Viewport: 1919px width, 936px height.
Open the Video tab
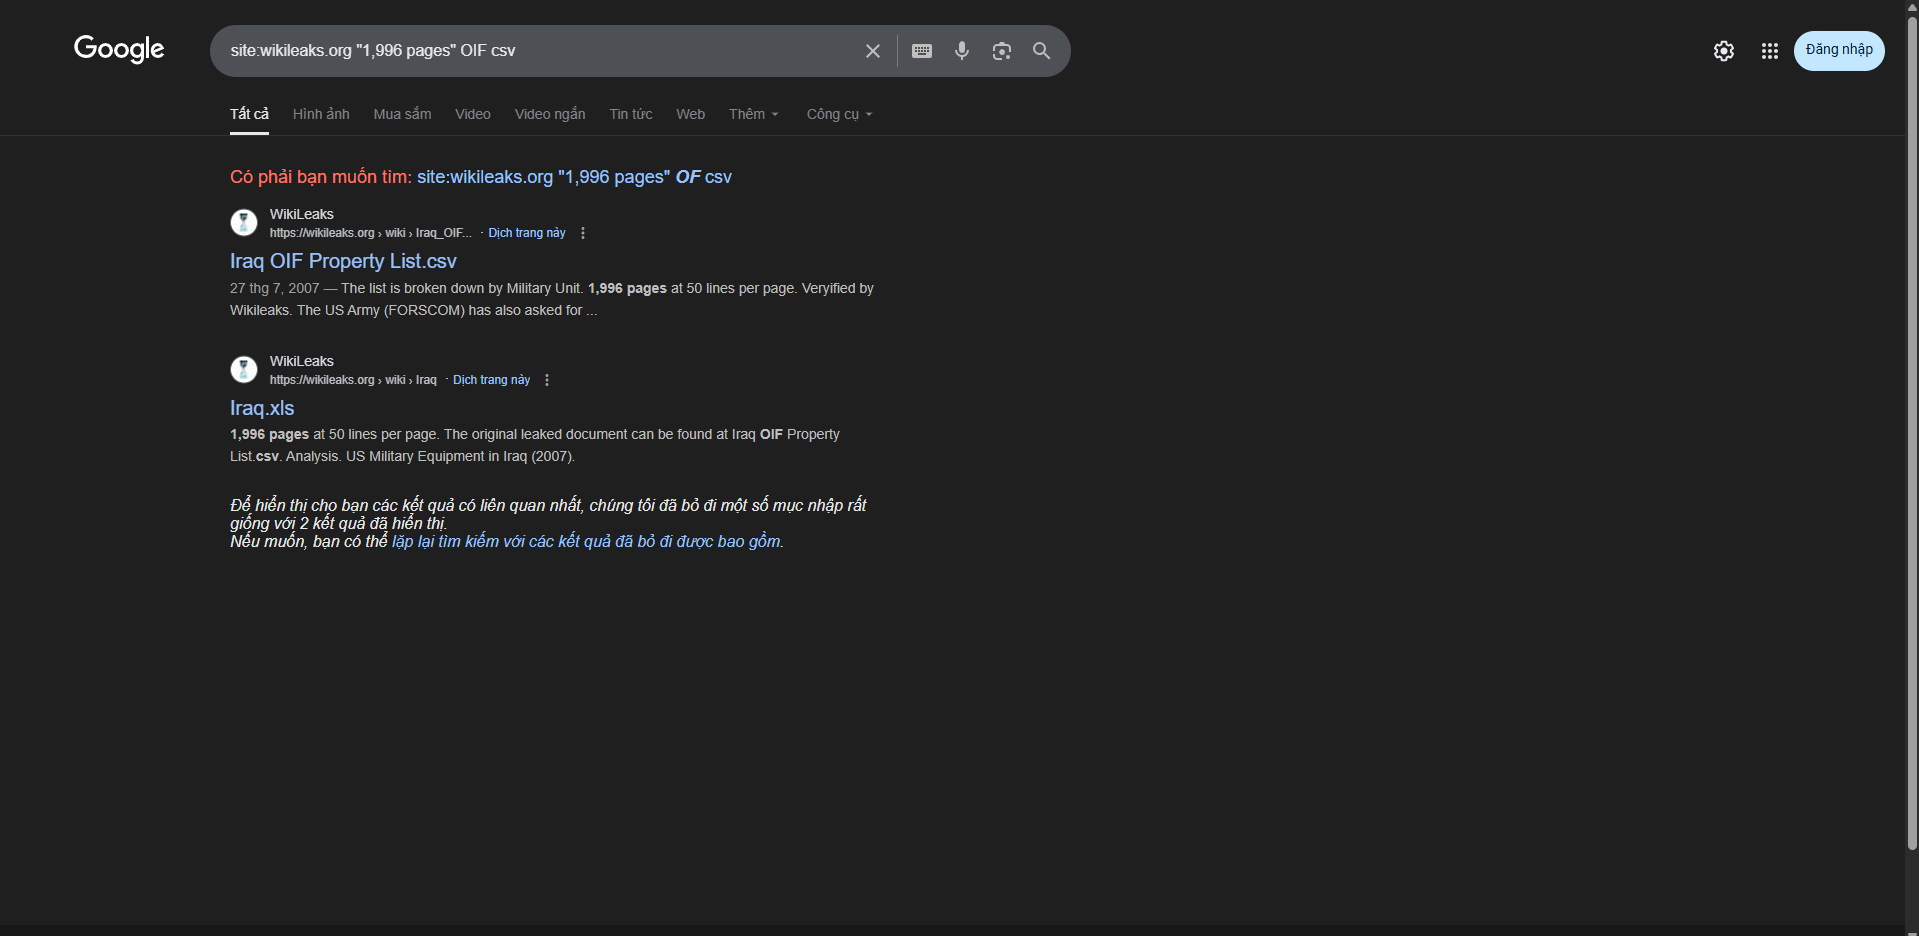(x=473, y=114)
